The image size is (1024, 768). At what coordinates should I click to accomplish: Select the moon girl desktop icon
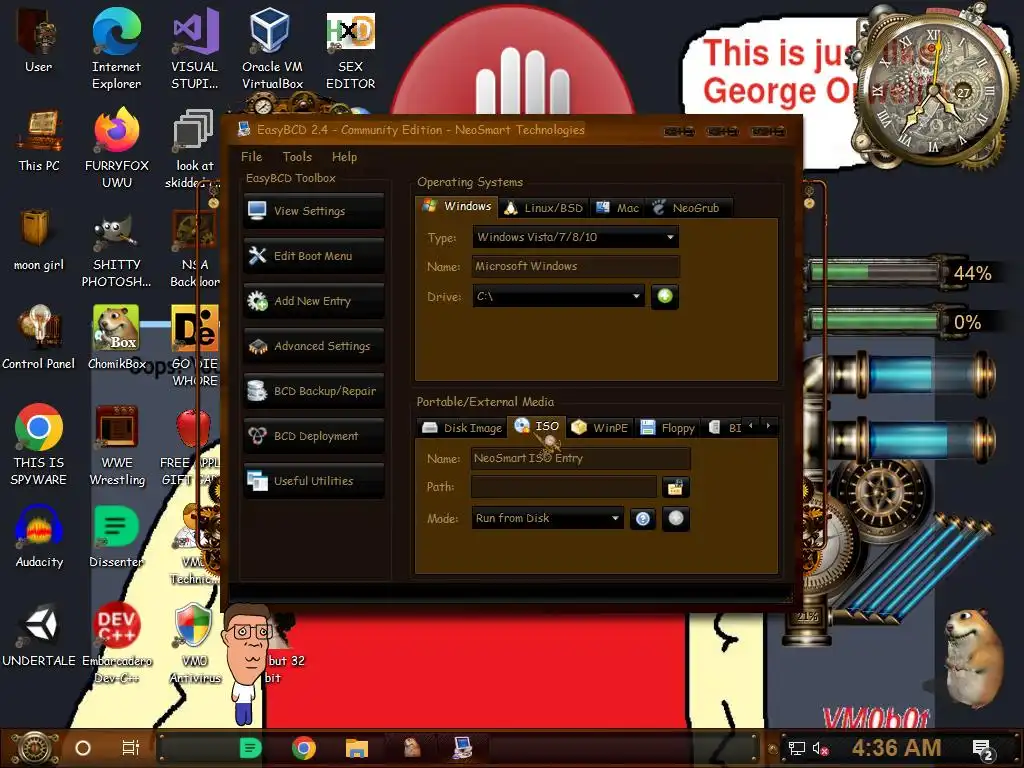click(39, 239)
